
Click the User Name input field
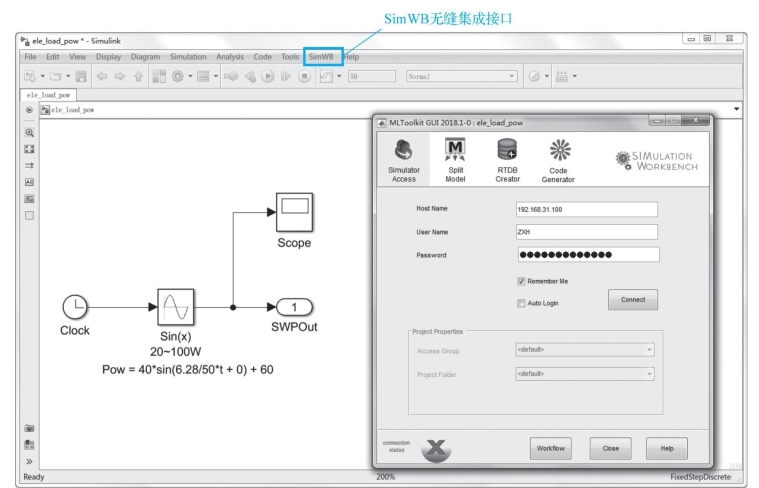point(587,232)
